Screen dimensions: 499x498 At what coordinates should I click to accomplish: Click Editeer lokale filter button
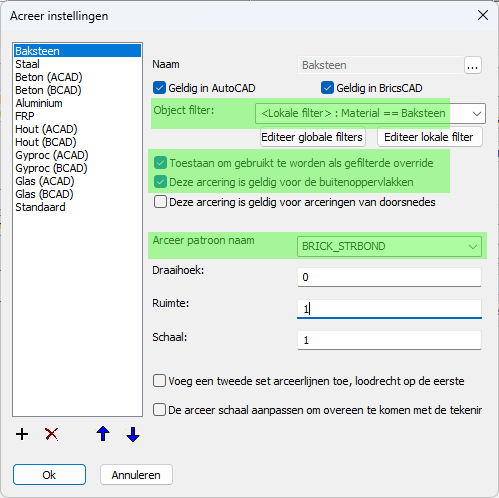click(x=429, y=137)
